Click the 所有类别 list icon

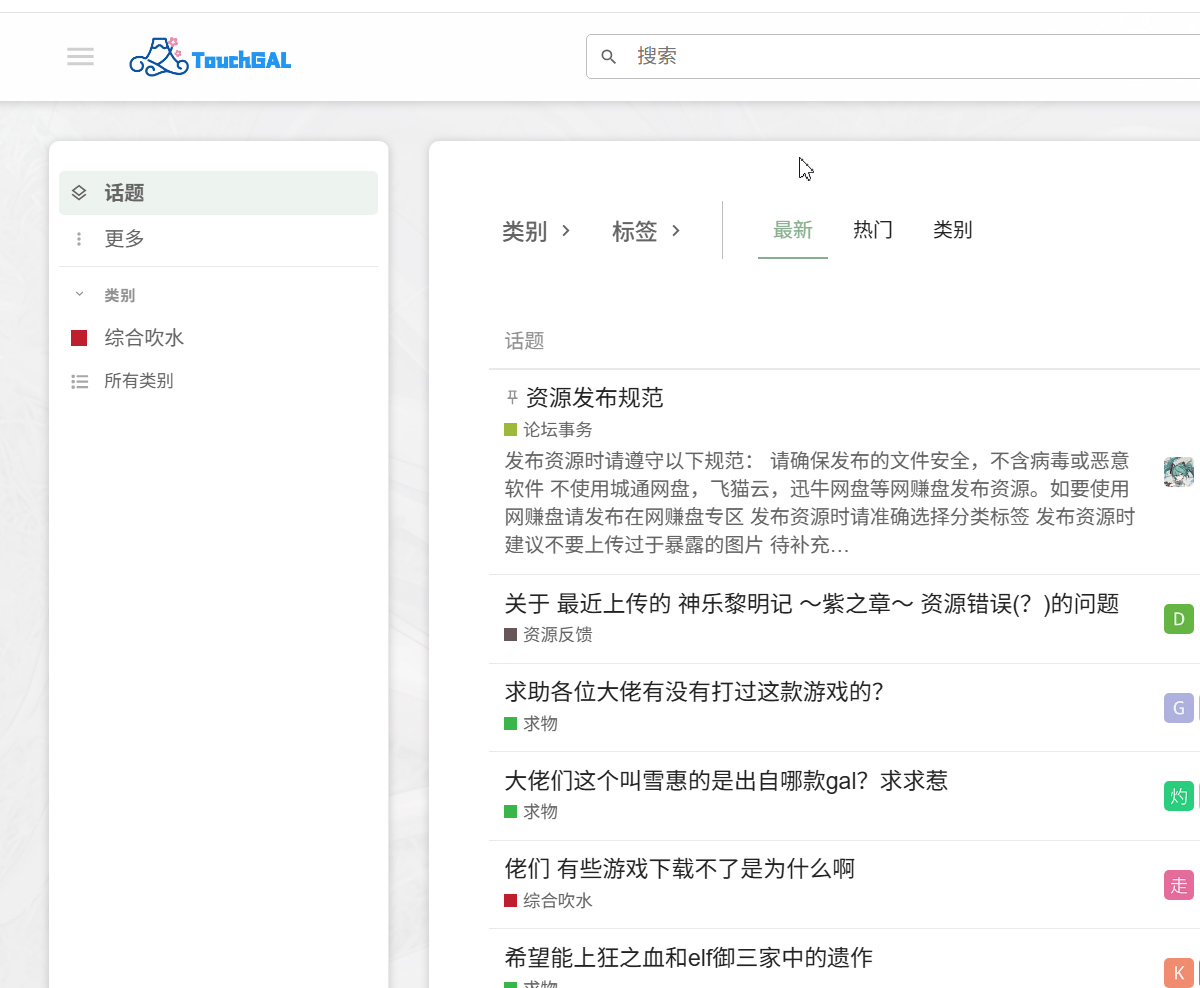79,381
